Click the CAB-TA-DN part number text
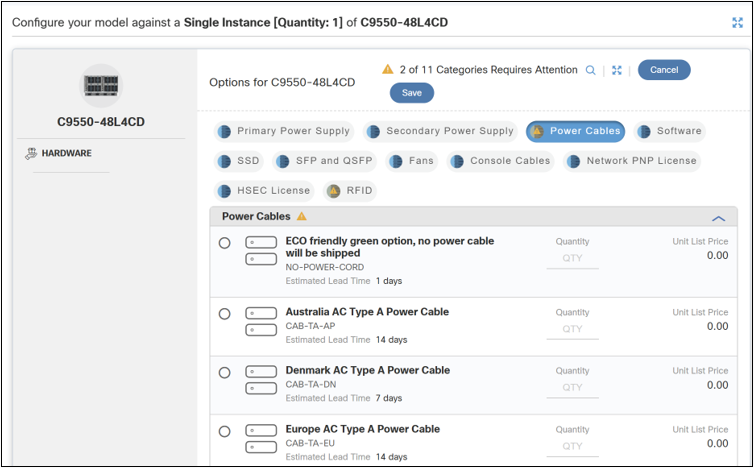This screenshot has height=468, width=754. (311, 385)
